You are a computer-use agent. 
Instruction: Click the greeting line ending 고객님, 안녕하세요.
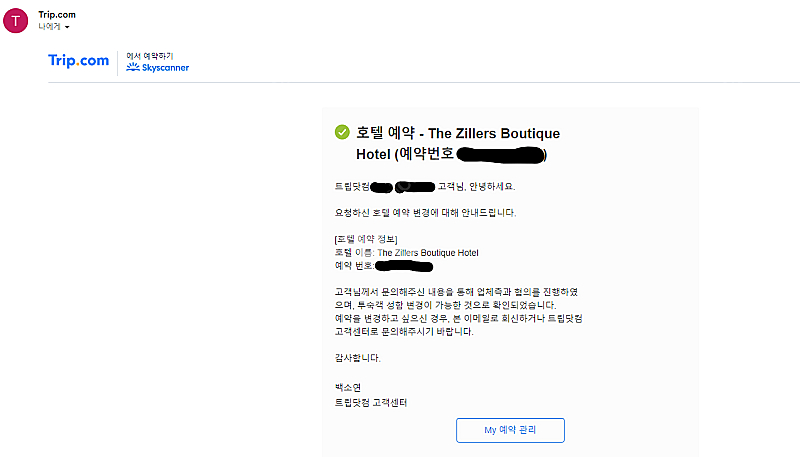[x=425, y=187]
